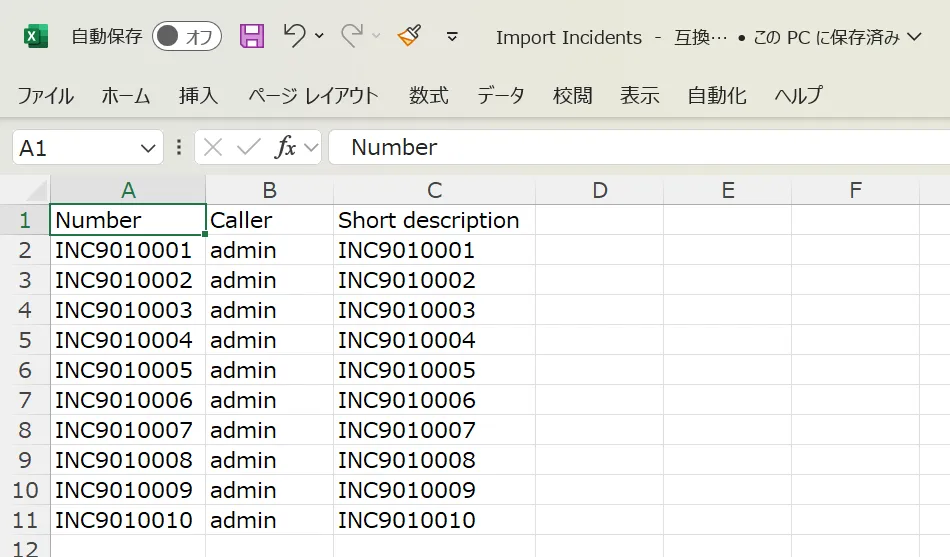Click the Import Incidents file title

569,38
